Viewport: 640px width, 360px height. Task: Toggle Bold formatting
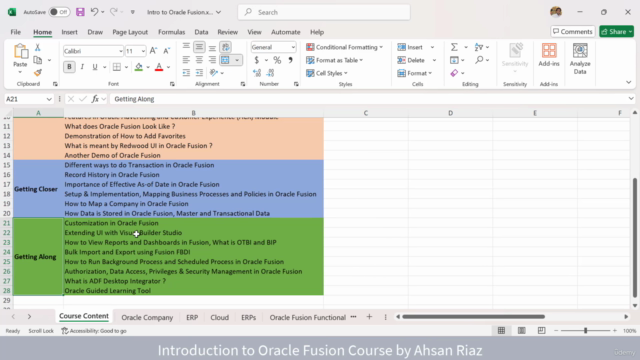tap(69, 67)
